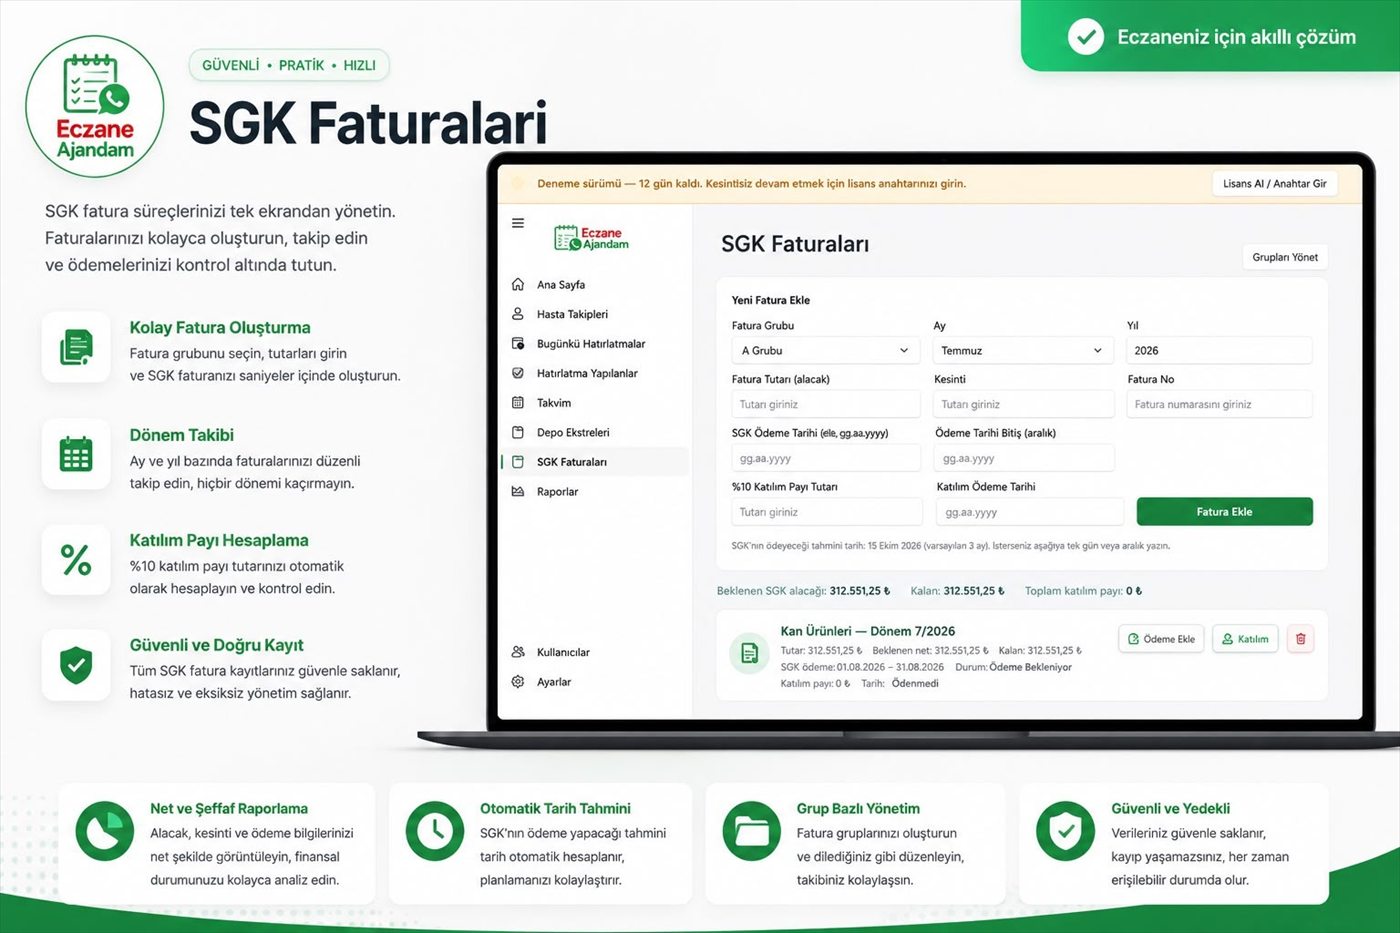The height and width of the screenshot is (933, 1400).
Task: Click the Eczane Ajandam logo in app sidebar
Action: pos(592,238)
